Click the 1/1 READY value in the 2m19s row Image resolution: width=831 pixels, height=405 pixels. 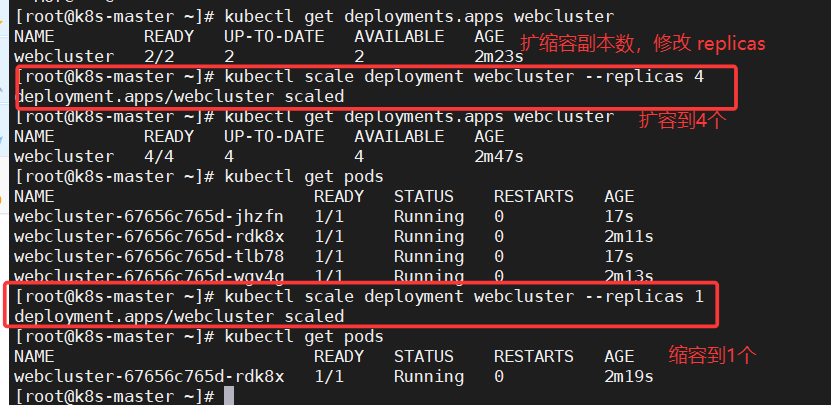(329, 376)
